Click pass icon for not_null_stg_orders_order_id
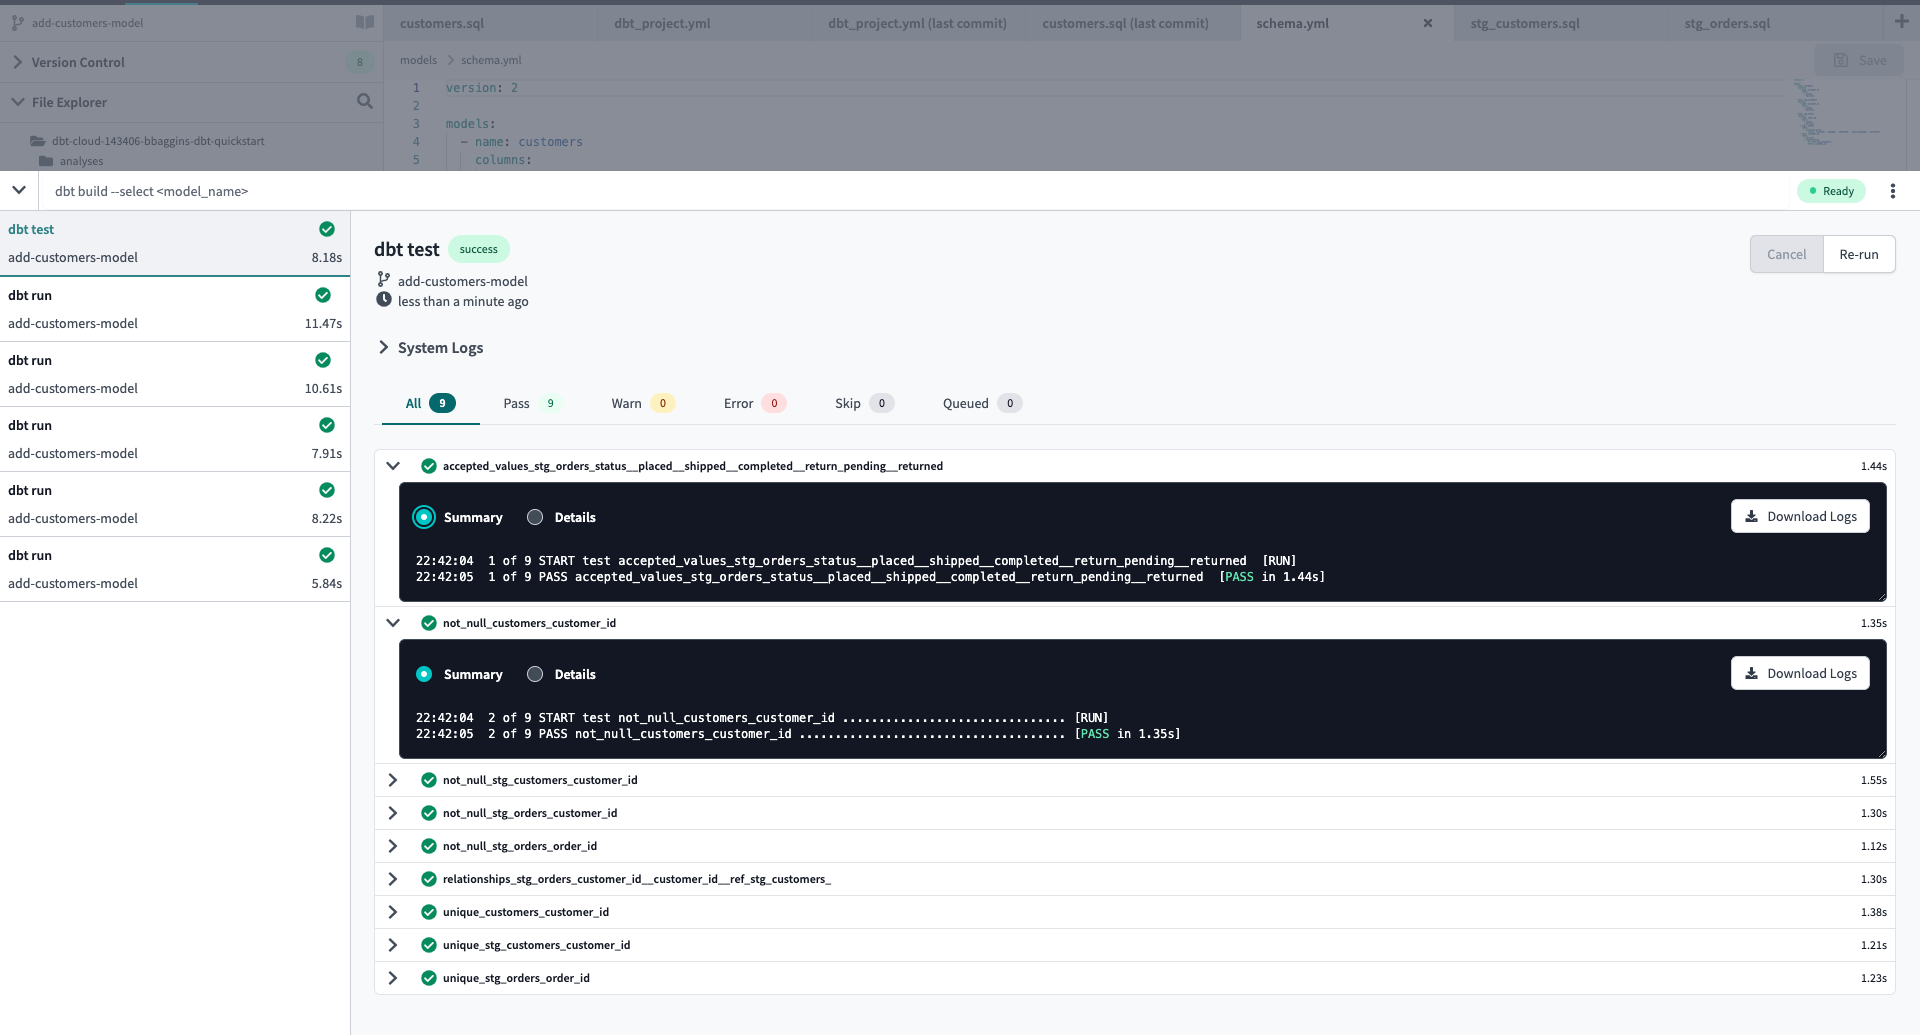Screen dimensions: 1920x1035 429,846
